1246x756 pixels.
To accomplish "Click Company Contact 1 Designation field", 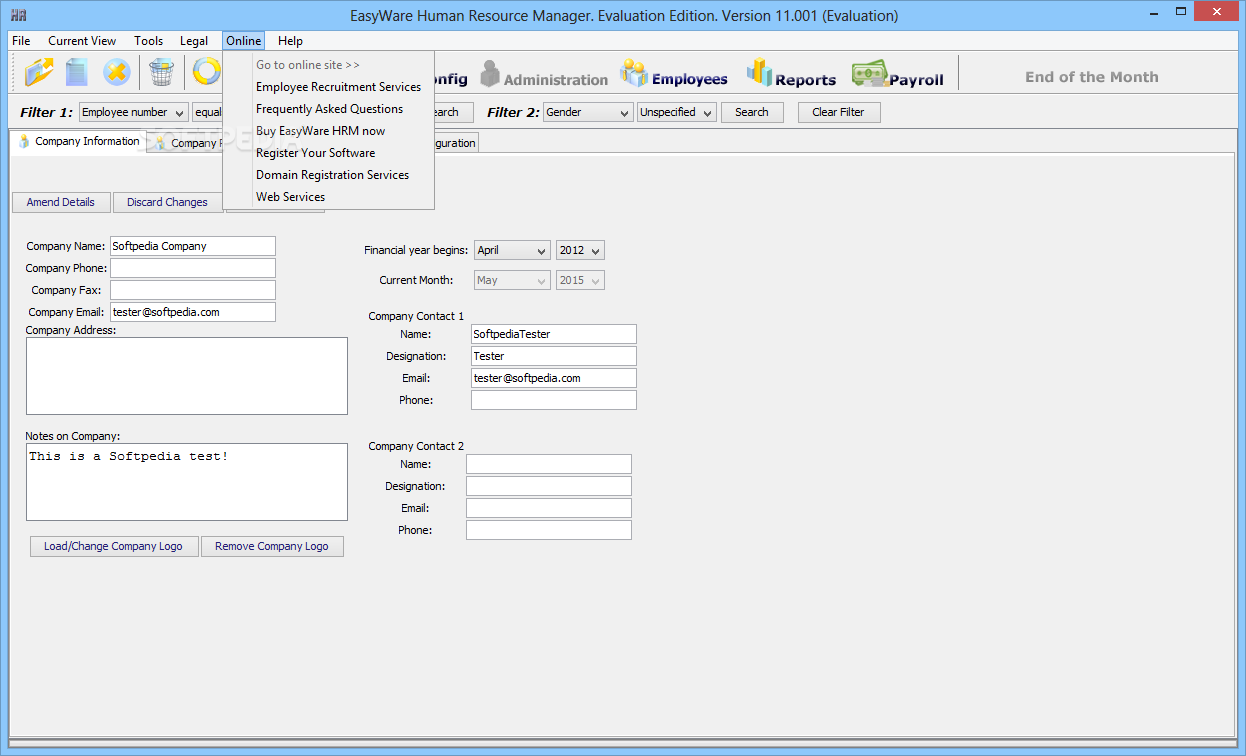I will click(x=554, y=356).
